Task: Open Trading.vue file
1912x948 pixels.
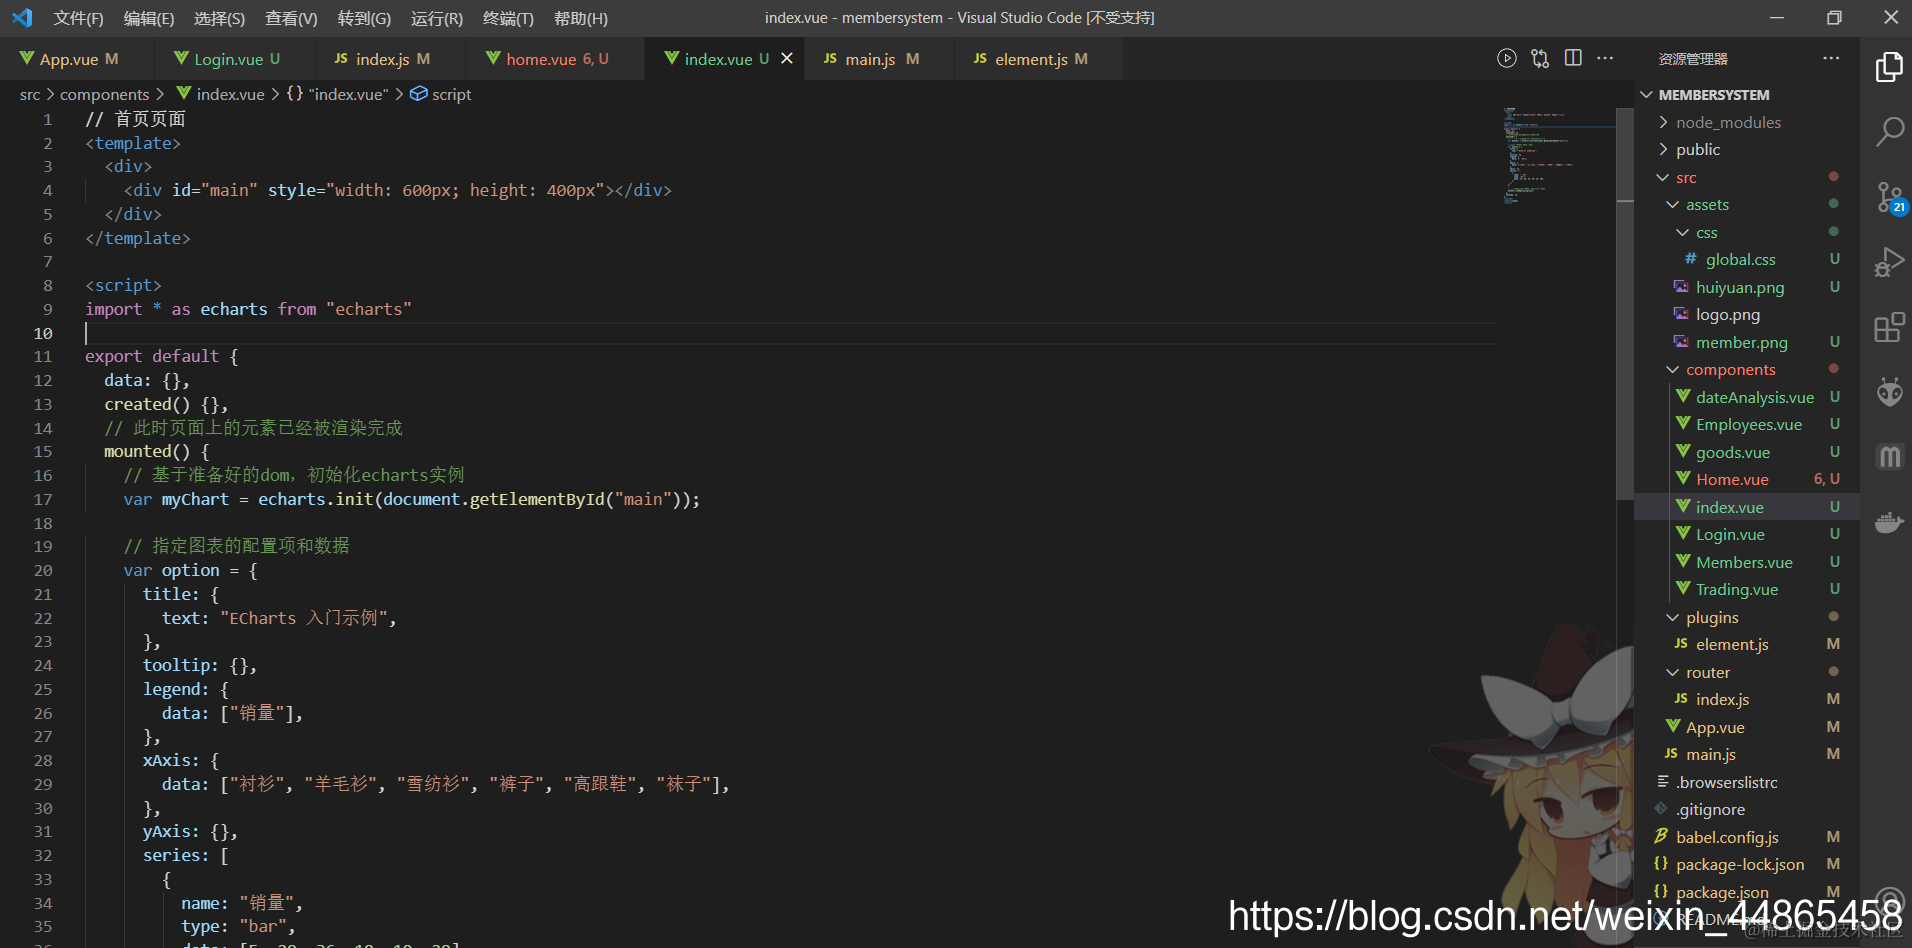Action: [x=1746, y=589]
